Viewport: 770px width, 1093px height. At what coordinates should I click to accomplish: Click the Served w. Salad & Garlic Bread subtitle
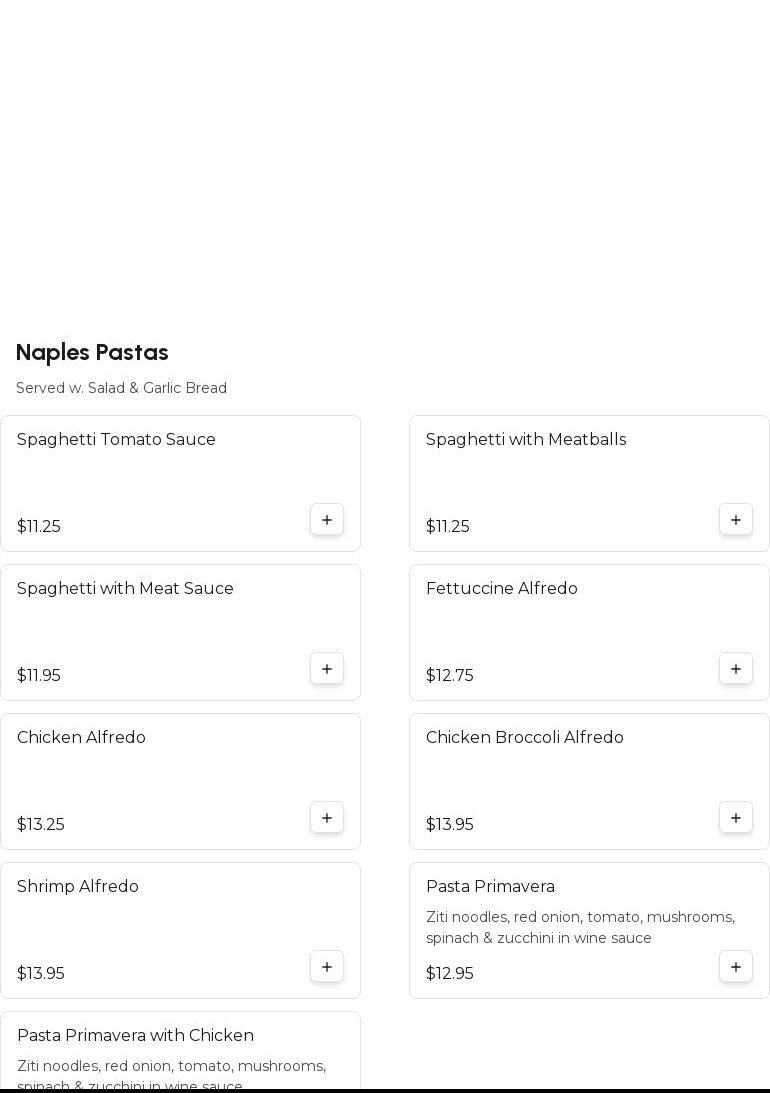coord(121,388)
